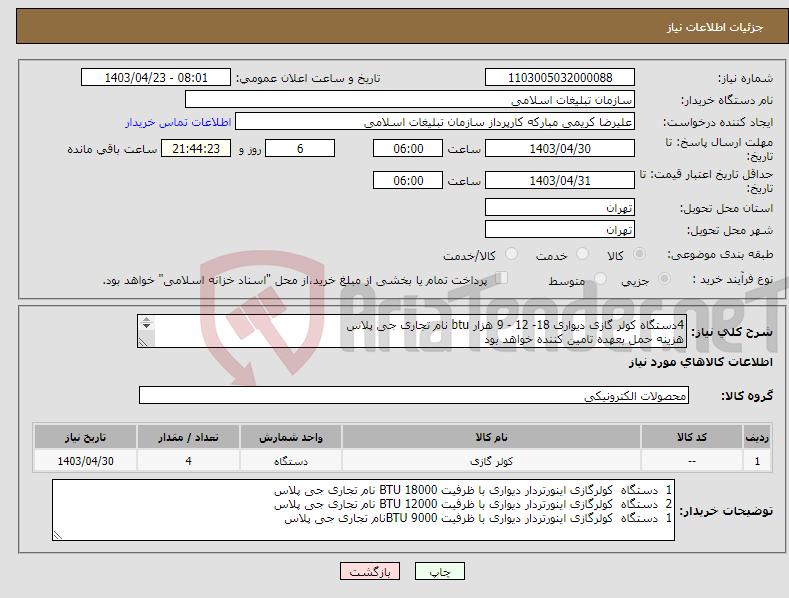The height and width of the screenshot is (598, 789).
Task: Click the تاریخ نیاز column header
Action: (86, 437)
